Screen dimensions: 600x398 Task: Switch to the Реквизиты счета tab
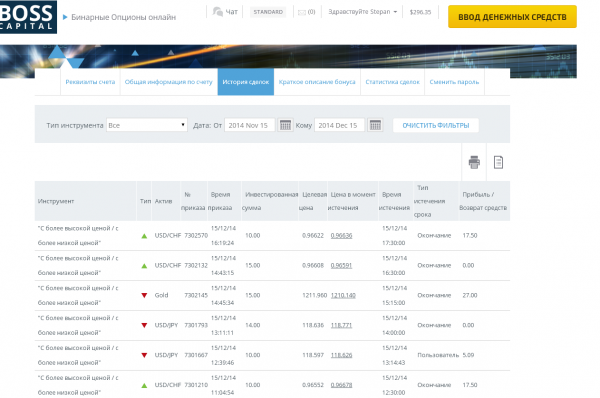[90, 82]
